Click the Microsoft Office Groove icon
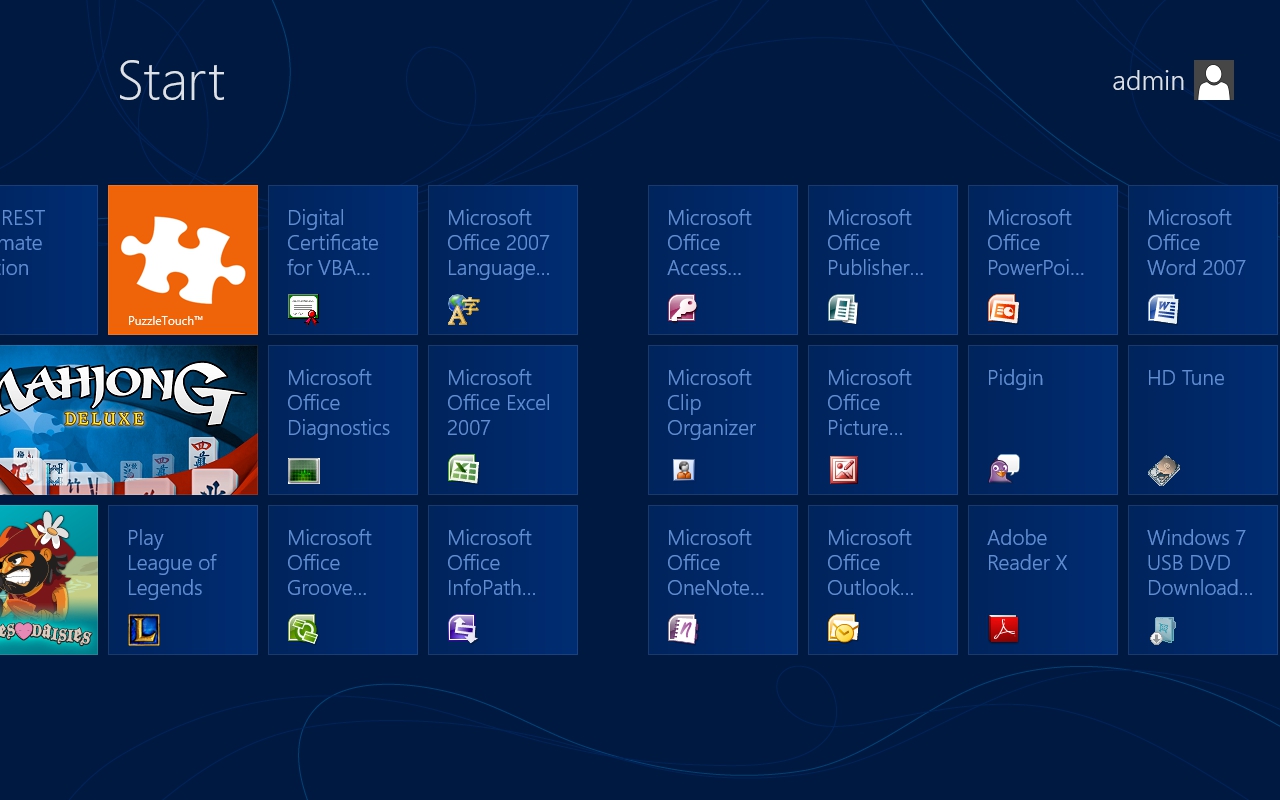The image size is (1280, 800). point(303,630)
